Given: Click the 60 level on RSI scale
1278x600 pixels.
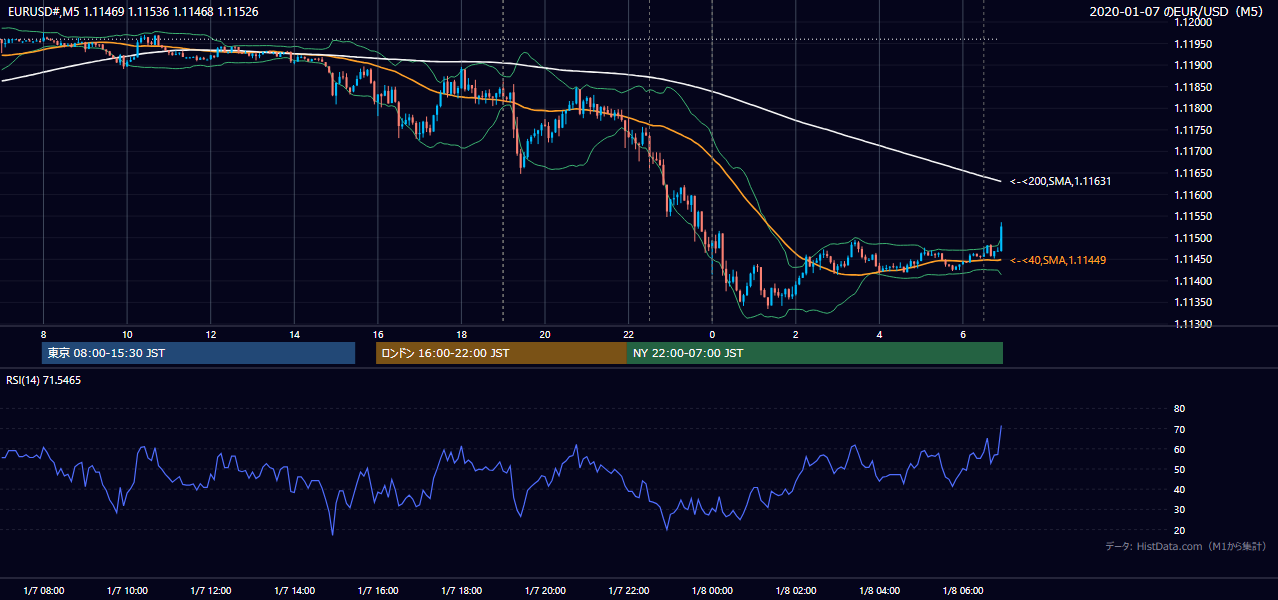Looking at the screenshot, I should [x=1179, y=450].
